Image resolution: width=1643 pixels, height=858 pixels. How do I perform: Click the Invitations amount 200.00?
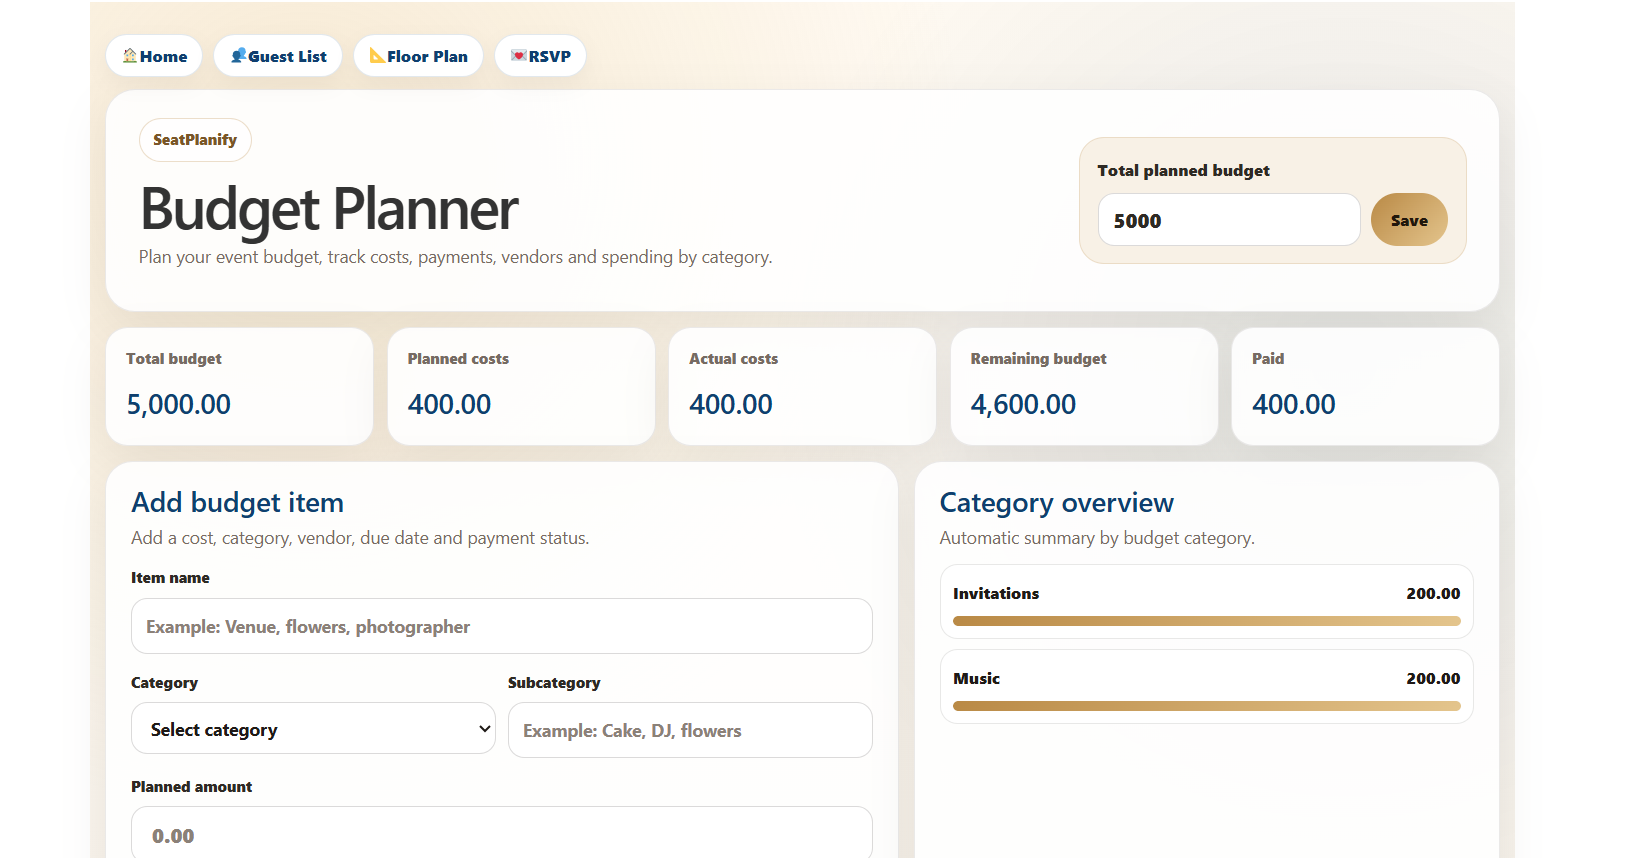click(1433, 593)
